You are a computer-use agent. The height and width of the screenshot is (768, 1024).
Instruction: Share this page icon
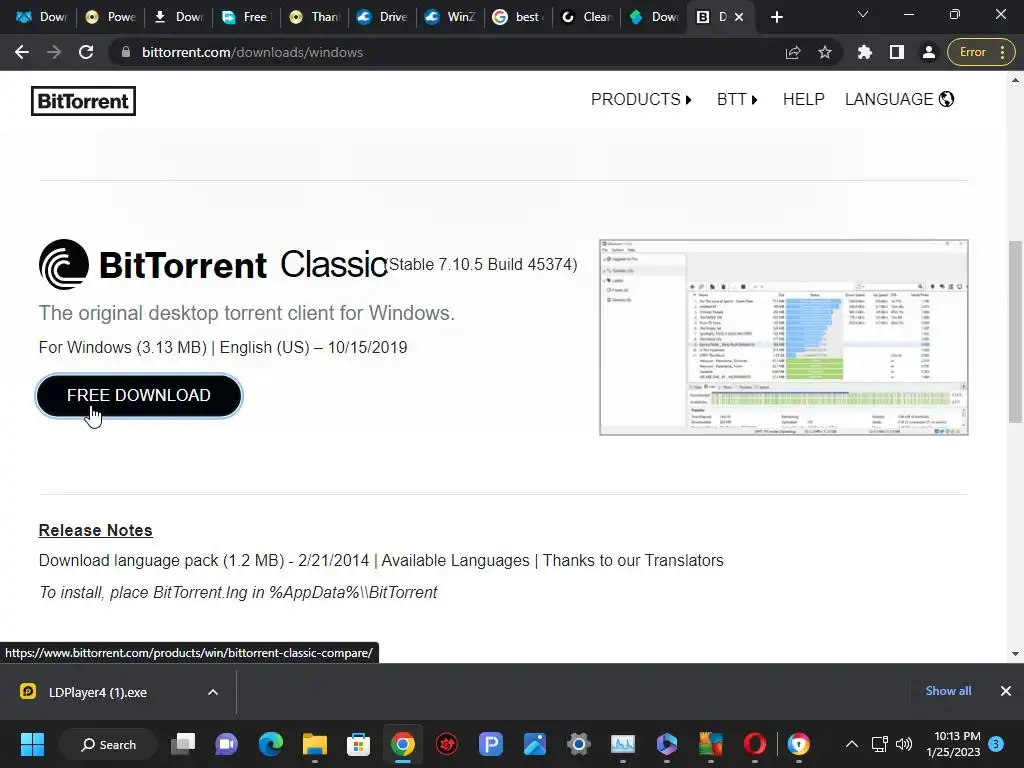coord(793,52)
